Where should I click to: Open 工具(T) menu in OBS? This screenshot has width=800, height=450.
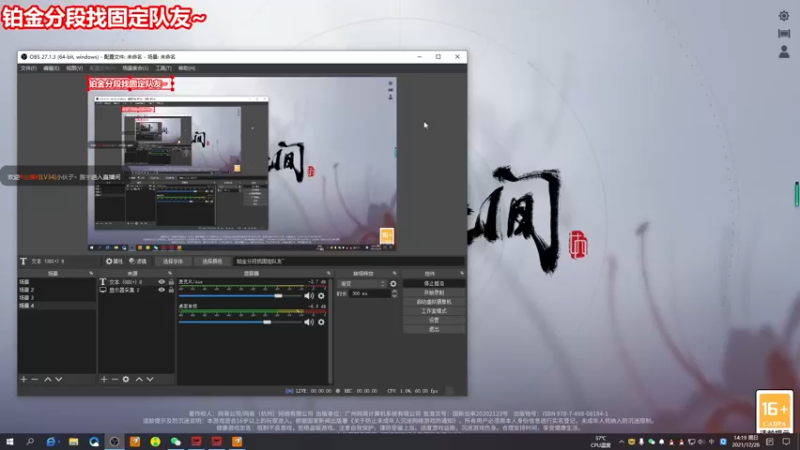coord(163,68)
